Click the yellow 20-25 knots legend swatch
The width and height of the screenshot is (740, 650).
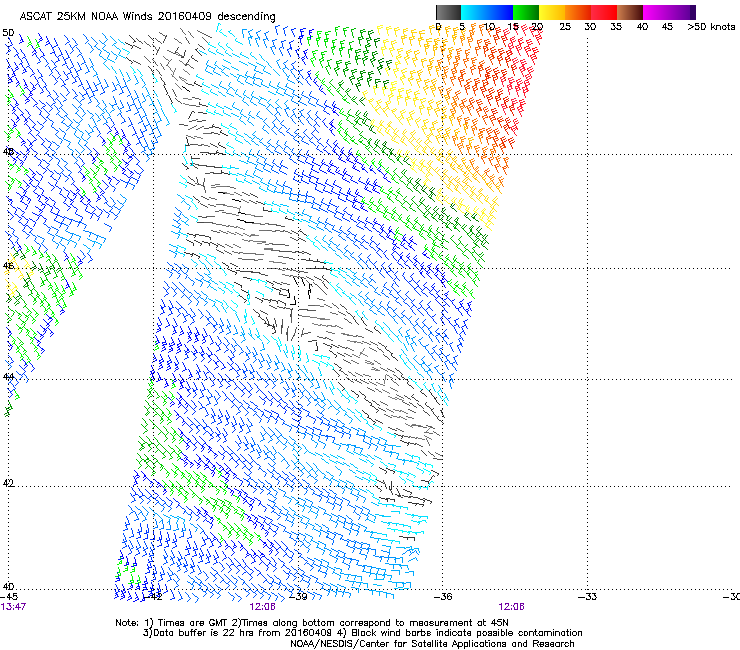point(552,12)
